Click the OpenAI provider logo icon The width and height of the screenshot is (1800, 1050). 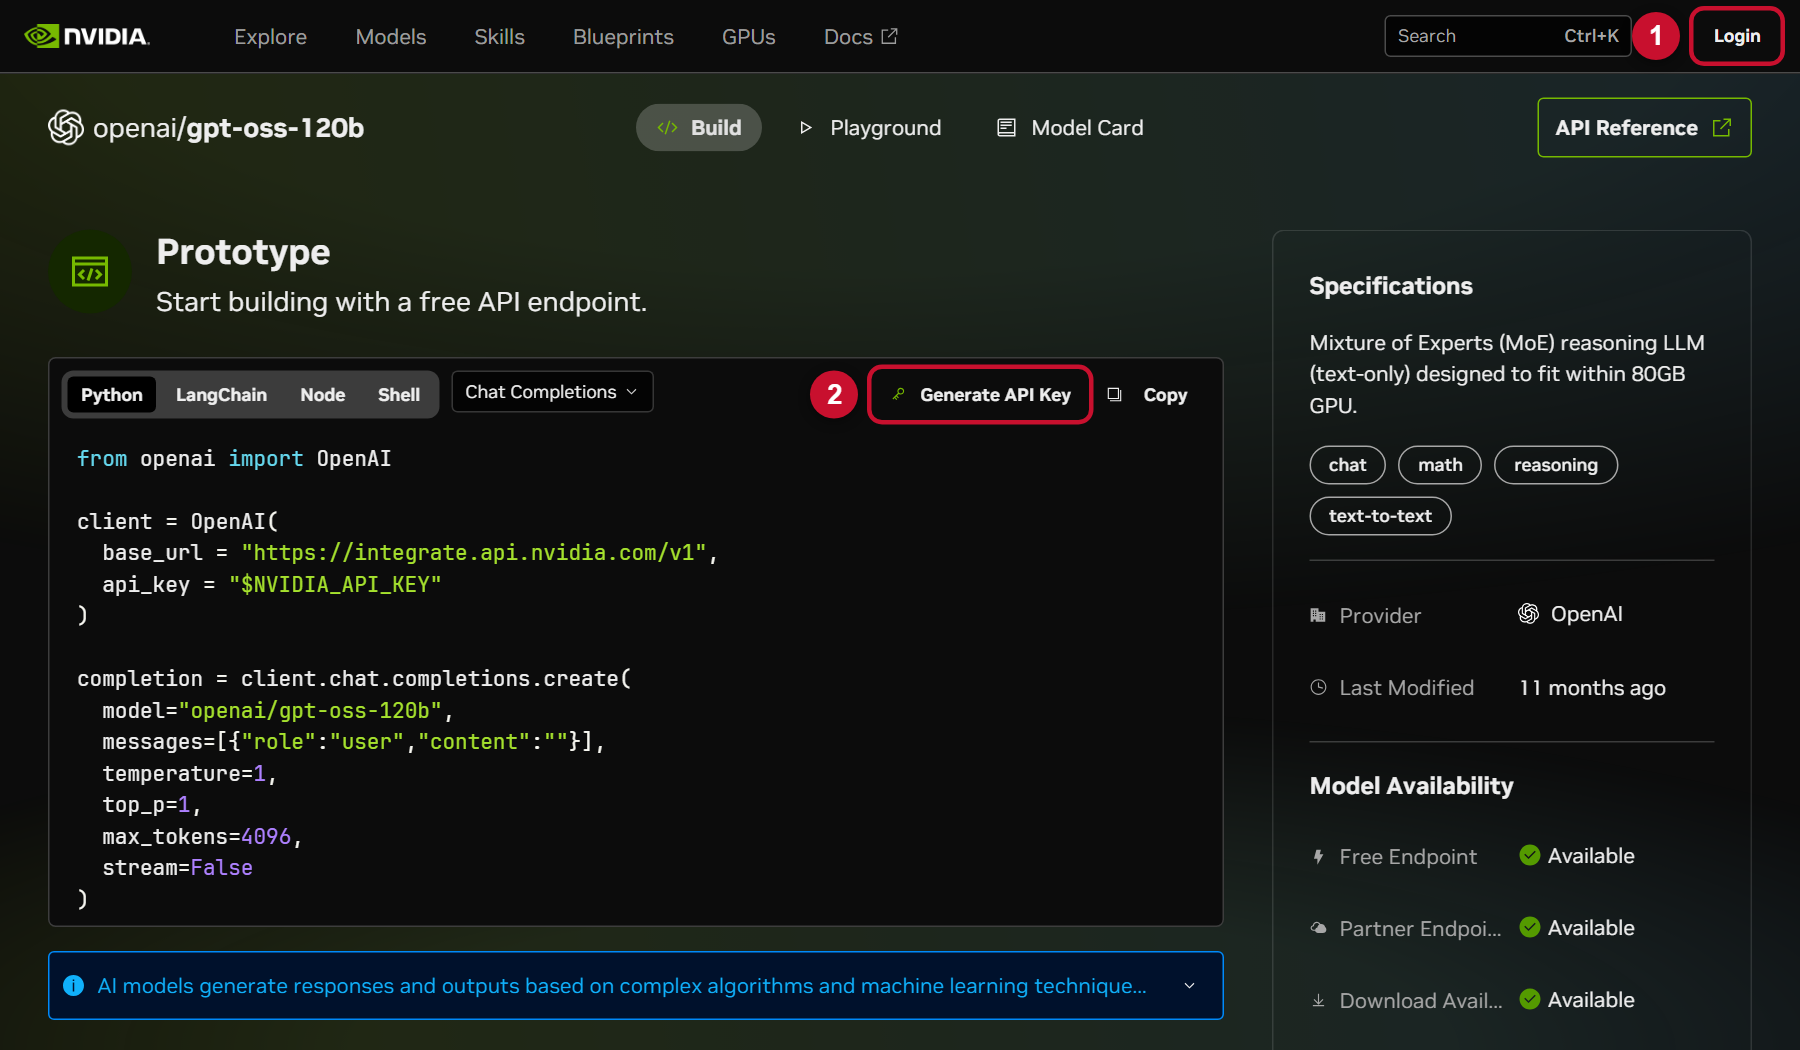point(1528,613)
